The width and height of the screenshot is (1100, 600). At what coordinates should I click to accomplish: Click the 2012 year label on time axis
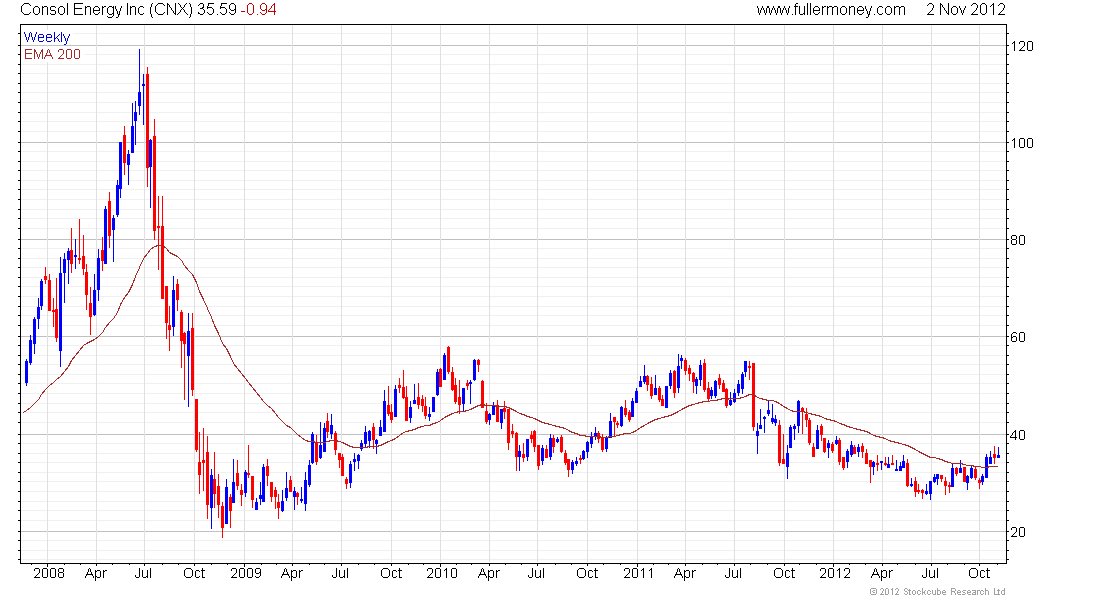click(835, 573)
